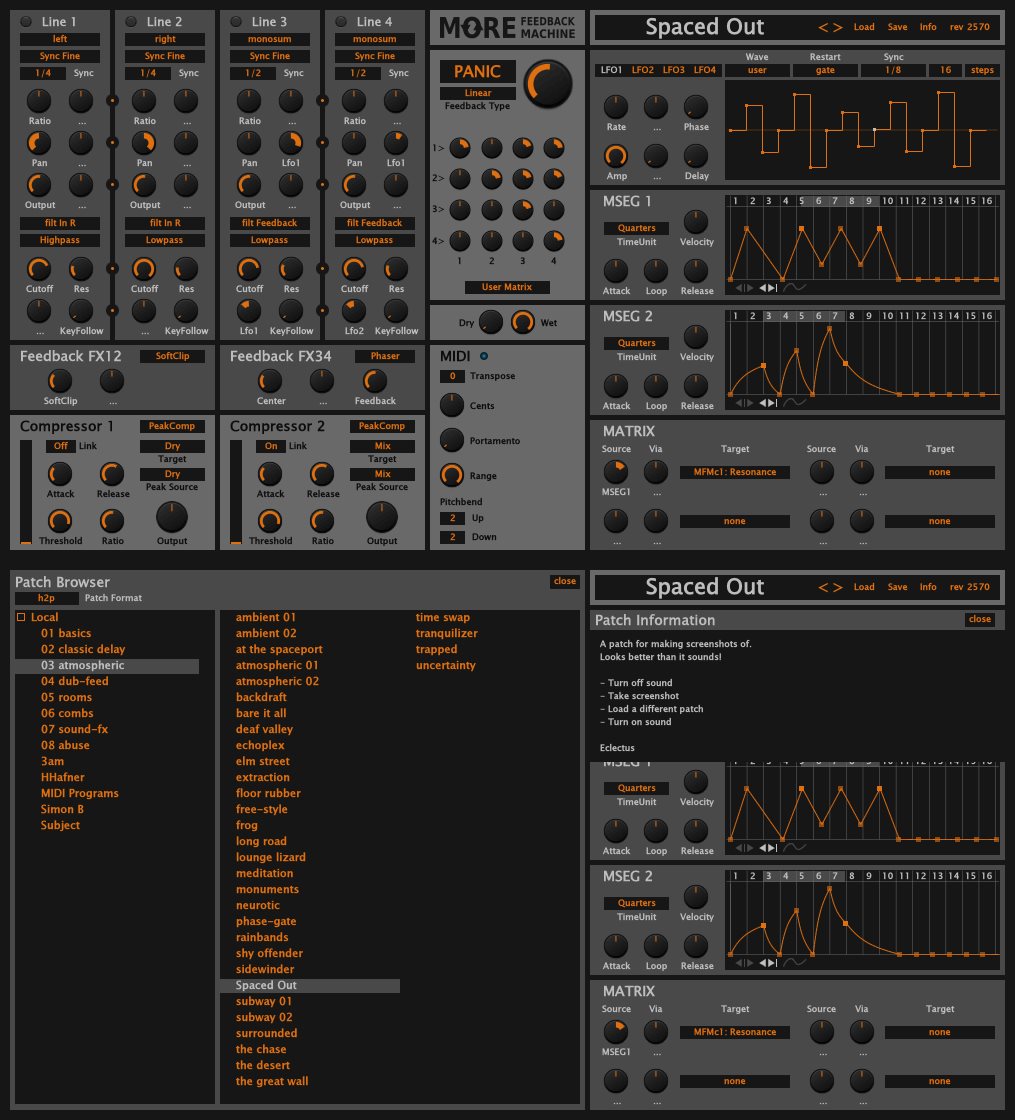
Task: Toggle Compressor 2 Link On switch
Action: pyautogui.click(x=270, y=446)
